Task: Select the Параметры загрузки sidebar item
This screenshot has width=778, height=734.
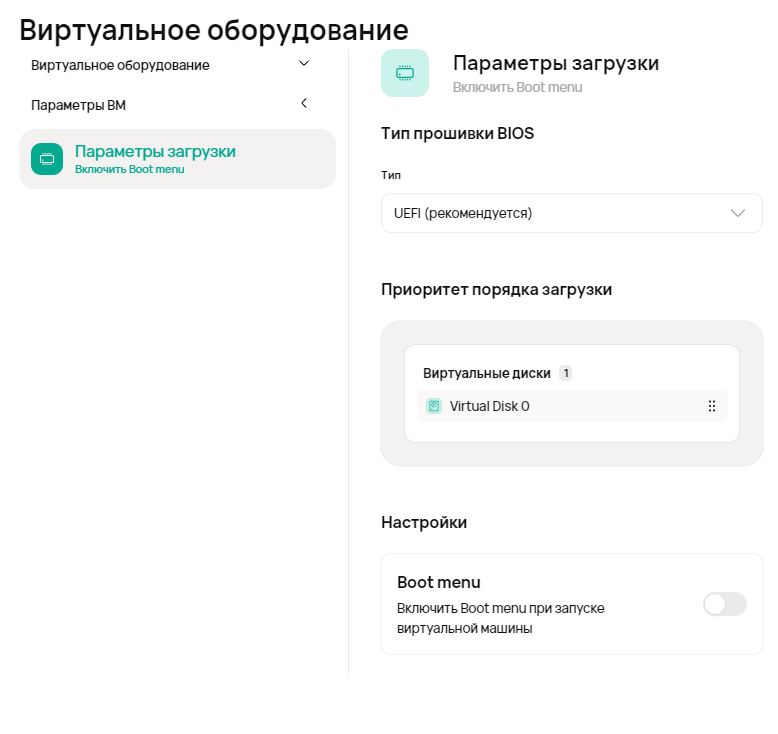Action: click(155, 151)
